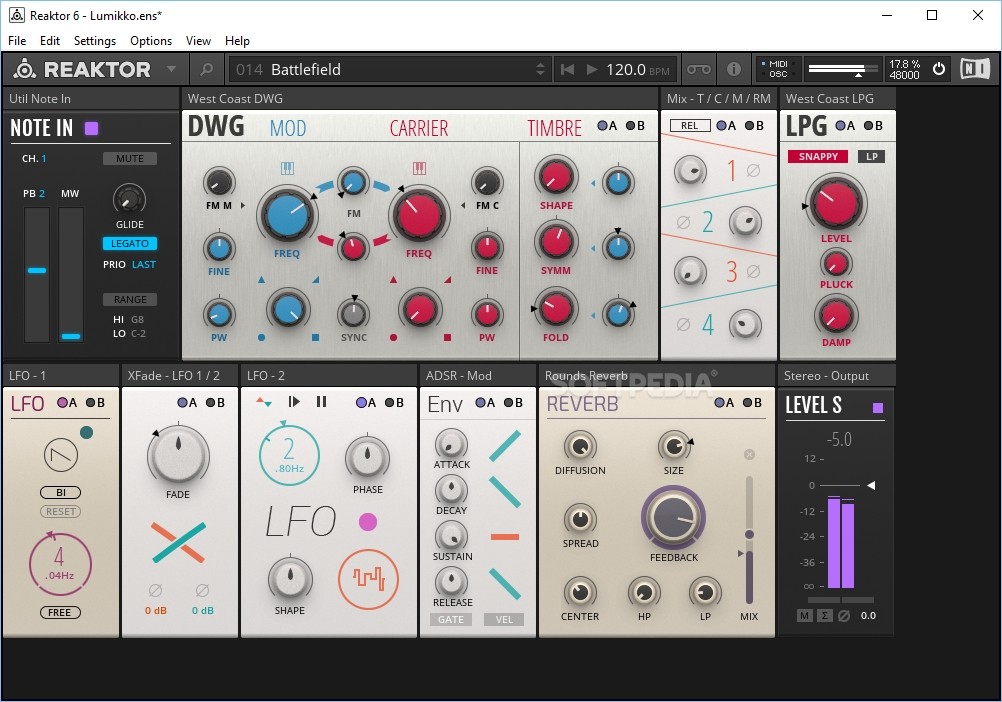Click the NI logo icon

point(975,69)
